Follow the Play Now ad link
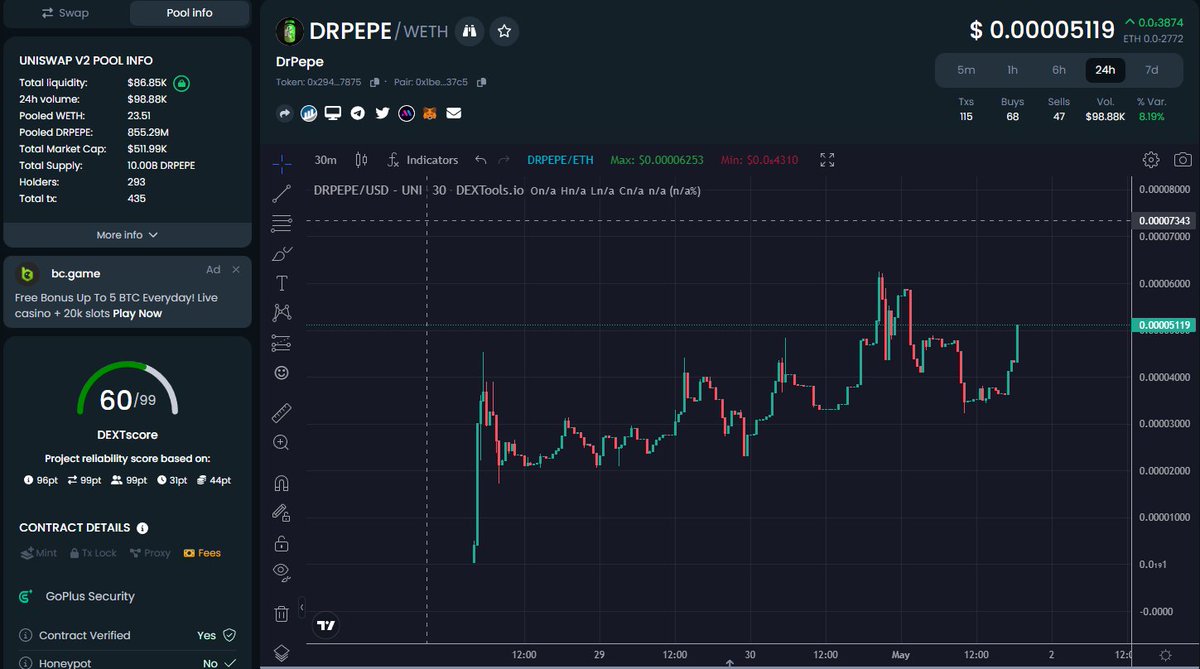Image resolution: width=1200 pixels, height=669 pixels. [137, 313]
